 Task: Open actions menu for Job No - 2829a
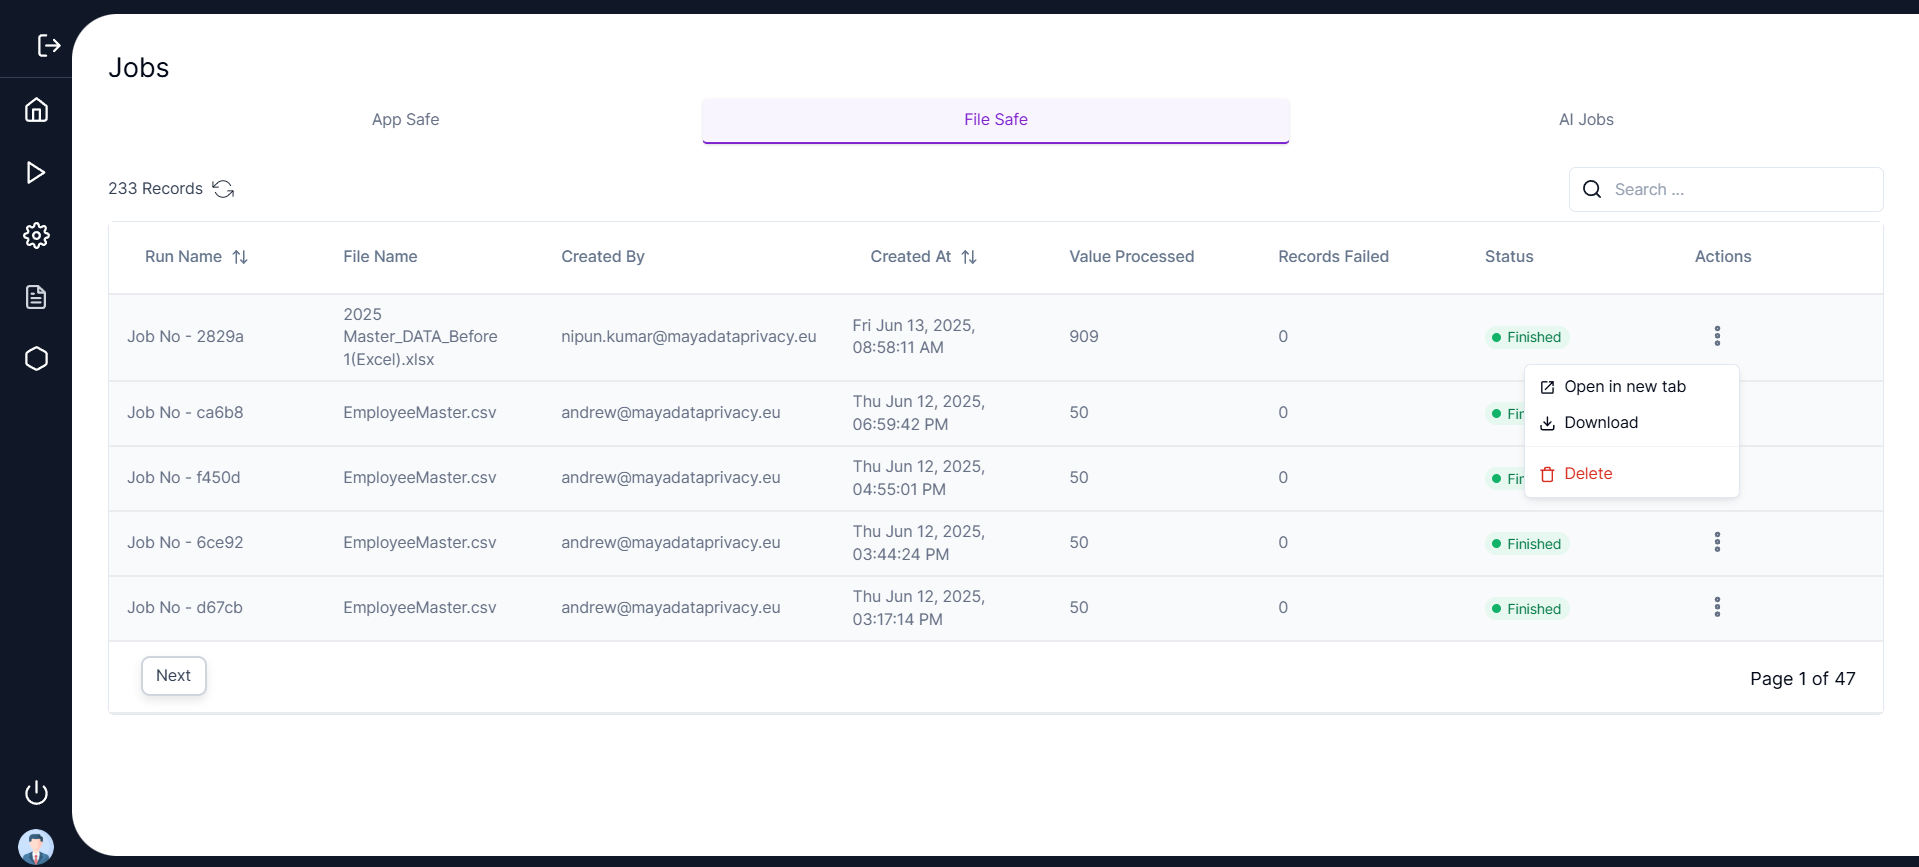click(1717, 336)
